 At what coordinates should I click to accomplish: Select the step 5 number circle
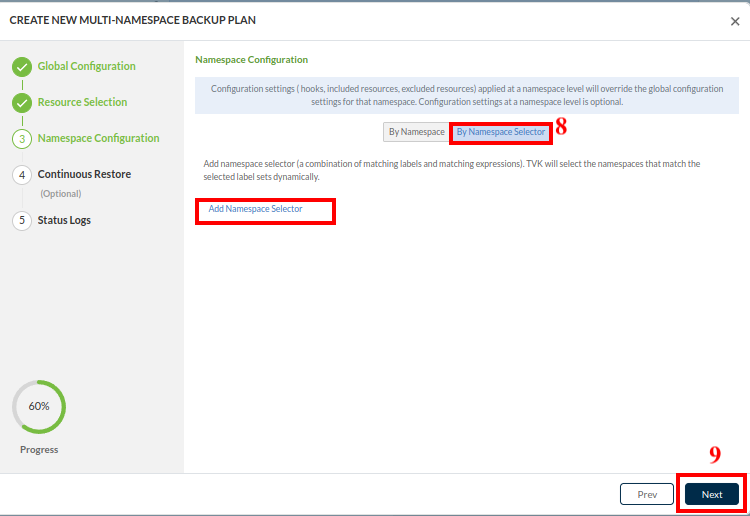click(x=22, y=221)
